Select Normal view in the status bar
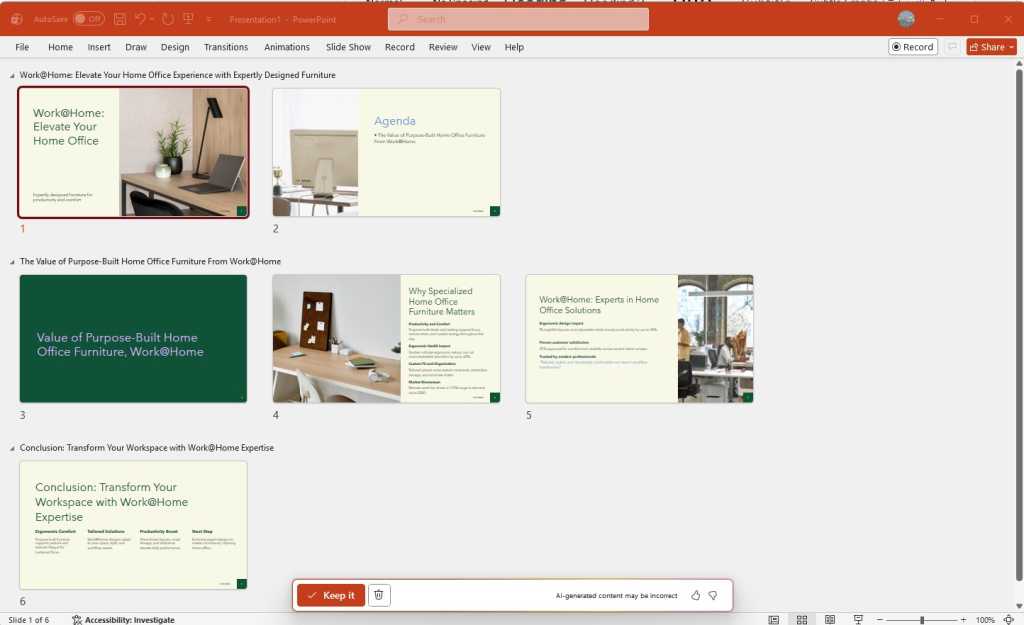This screenshot has width=1024, height=625. pyautogui.click(x=773, y=620)
